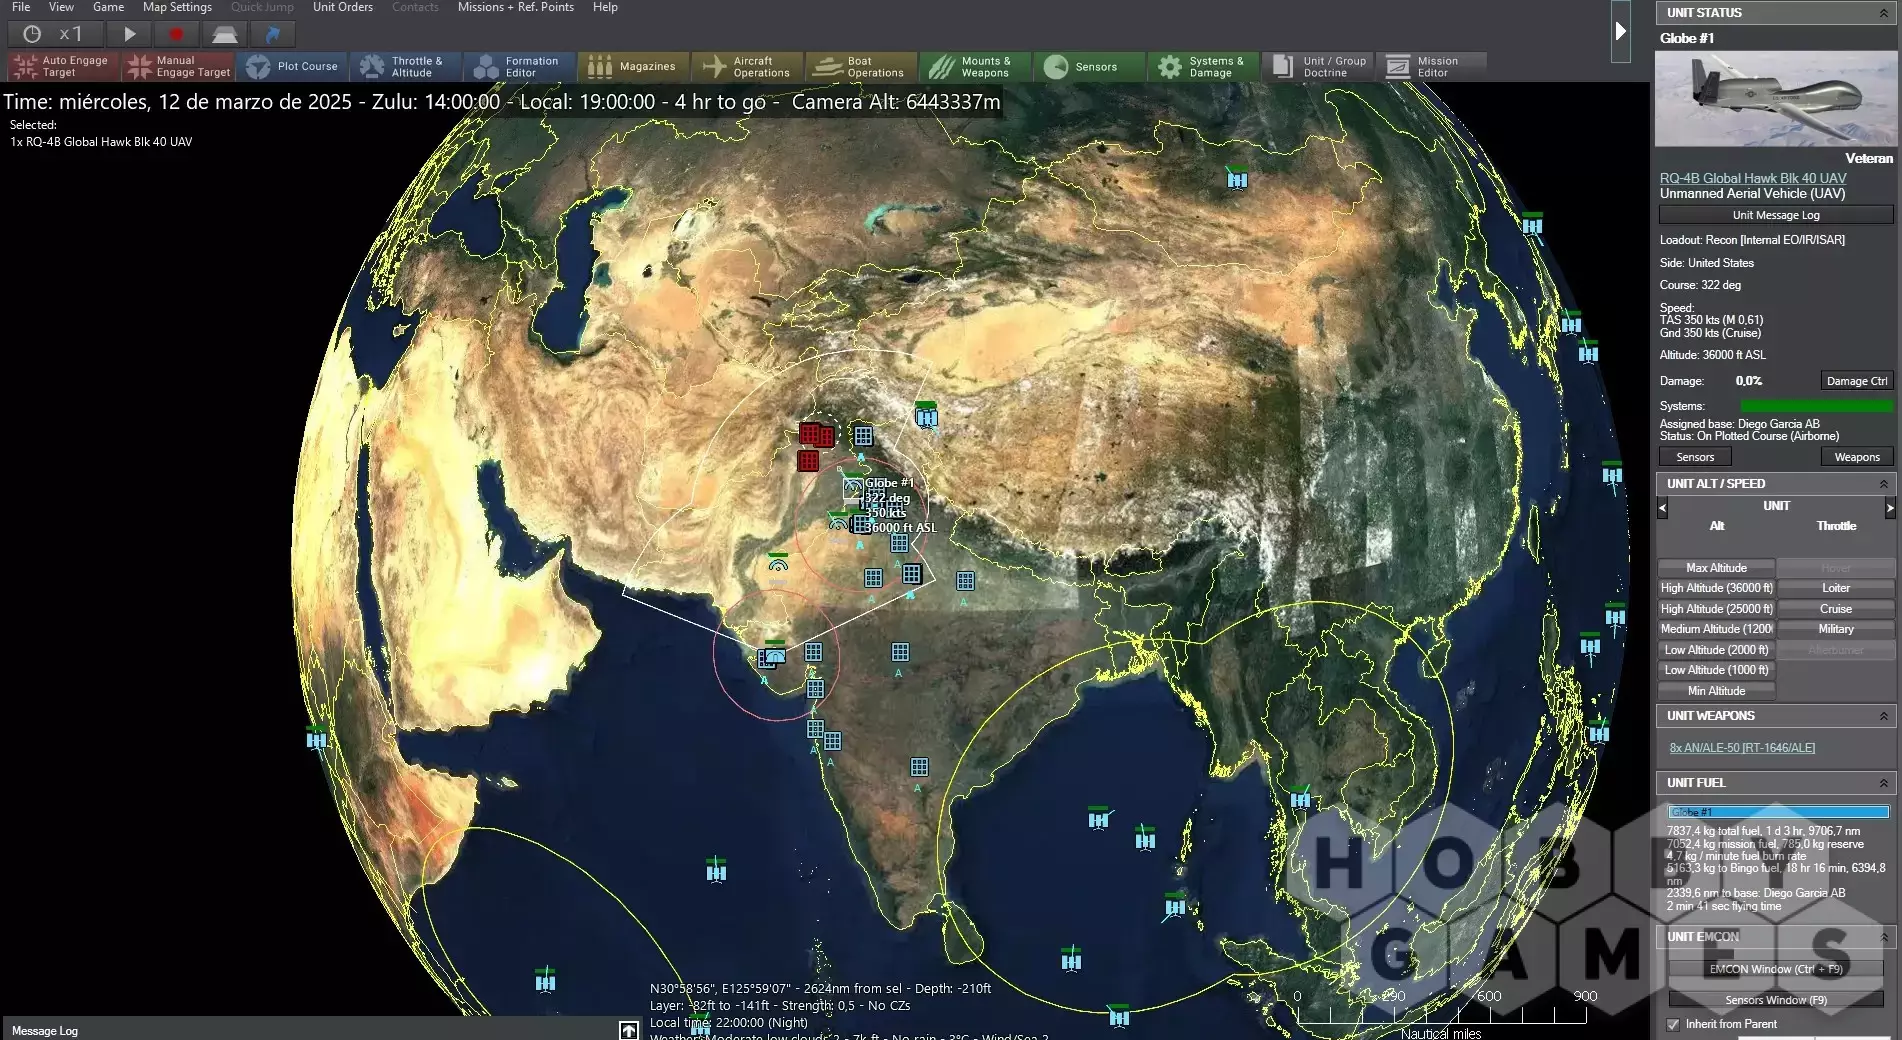Collapse the right side panel with the arrow
The width and height of the screenshot is (1902, 1040).
1621,31
